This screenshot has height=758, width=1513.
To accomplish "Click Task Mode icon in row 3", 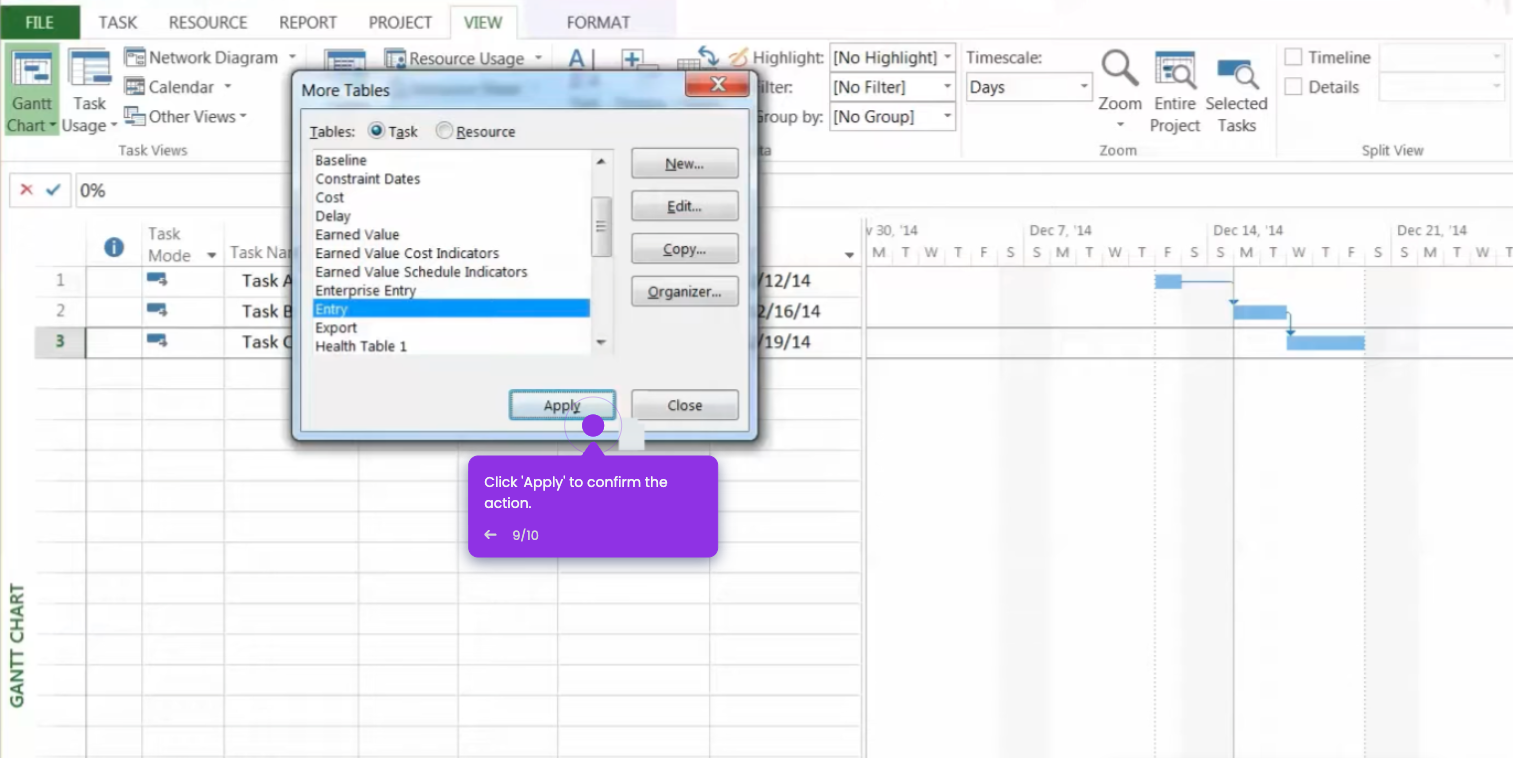I will tap(157, 341).
